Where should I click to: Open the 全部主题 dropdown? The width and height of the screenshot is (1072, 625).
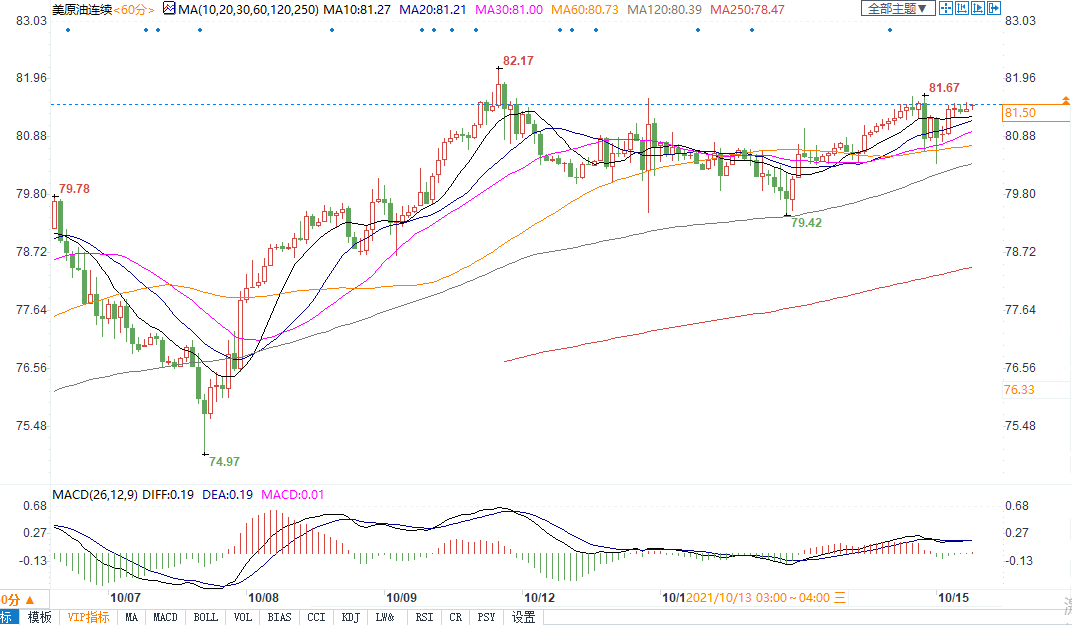(896, 8)
